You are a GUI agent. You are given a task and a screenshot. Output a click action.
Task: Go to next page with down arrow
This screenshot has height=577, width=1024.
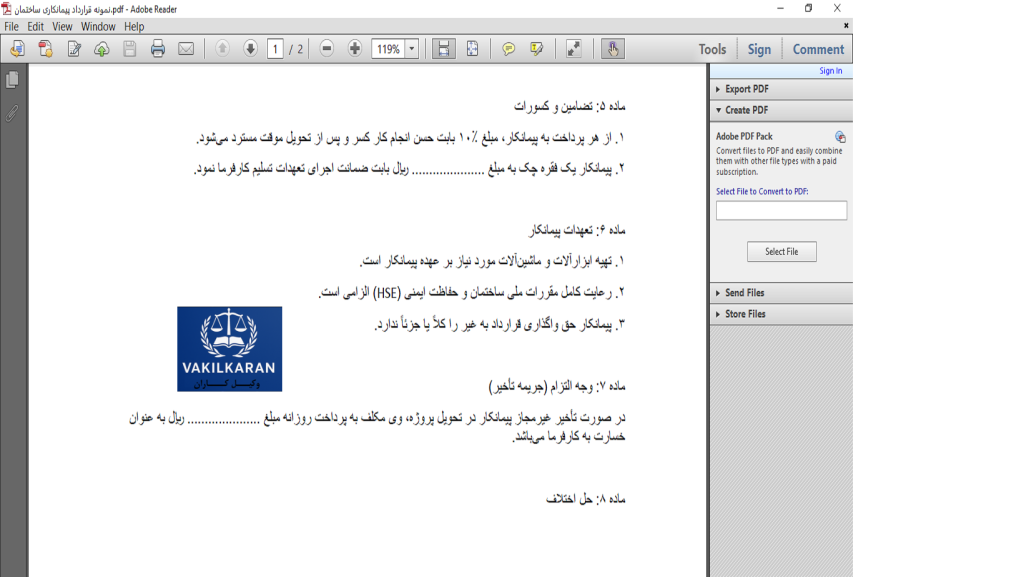click(250, 49)
